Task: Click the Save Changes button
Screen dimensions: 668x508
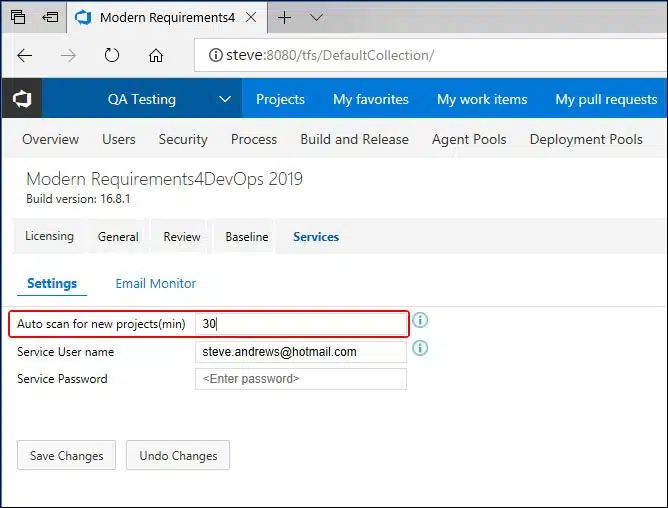Action: point(66,456)
